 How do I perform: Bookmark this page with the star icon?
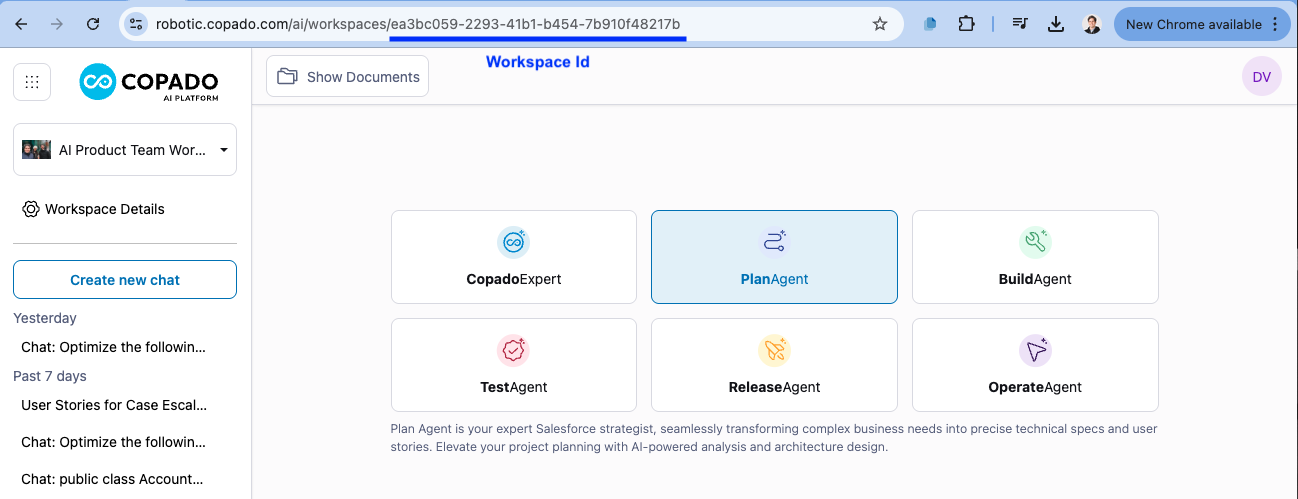(x=880, y=24)
